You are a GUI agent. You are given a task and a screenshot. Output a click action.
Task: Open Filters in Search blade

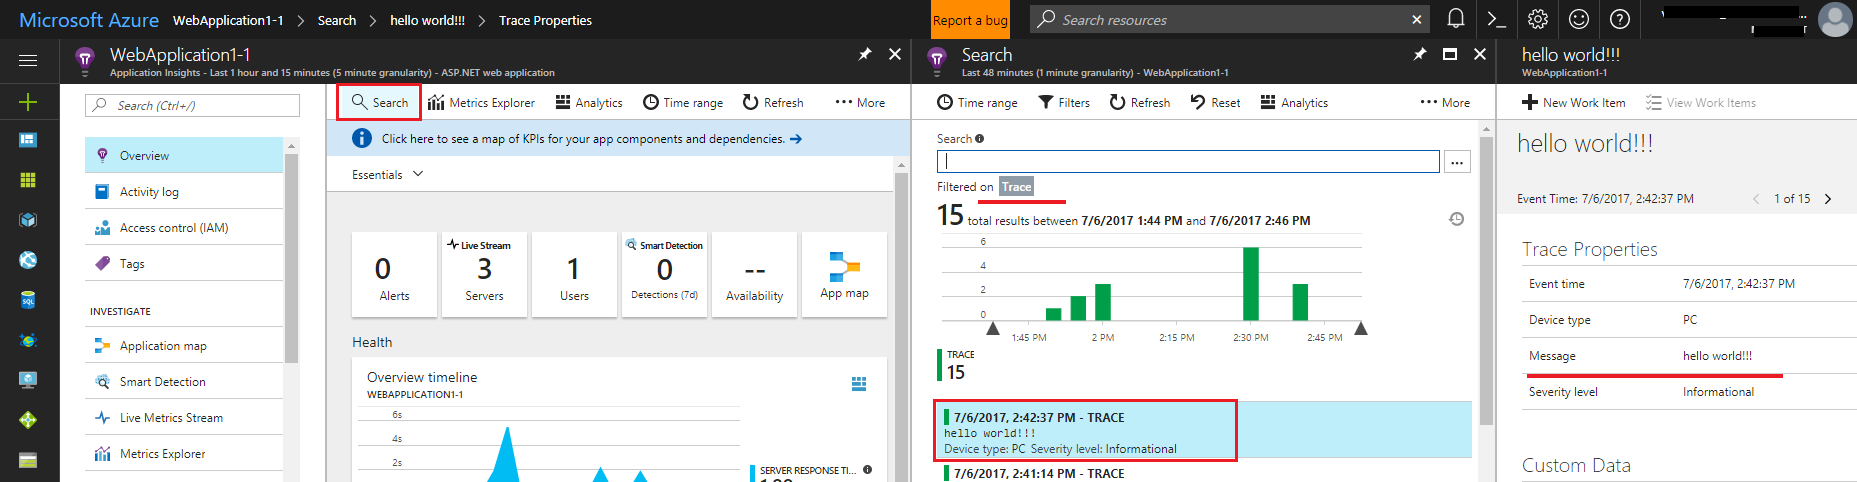[x=1064, y=102]
